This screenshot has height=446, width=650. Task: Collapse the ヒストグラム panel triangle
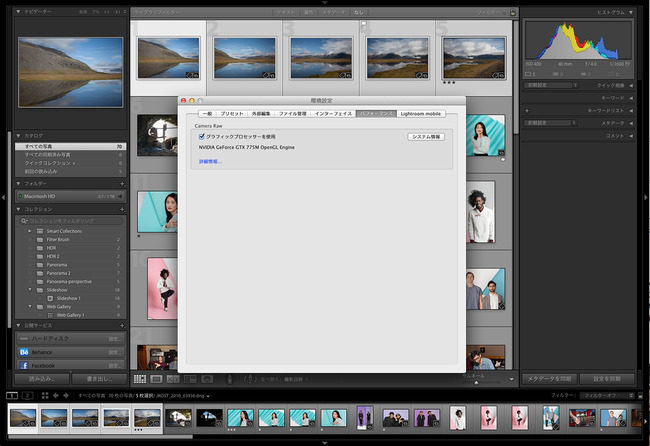tap(631, 12)
